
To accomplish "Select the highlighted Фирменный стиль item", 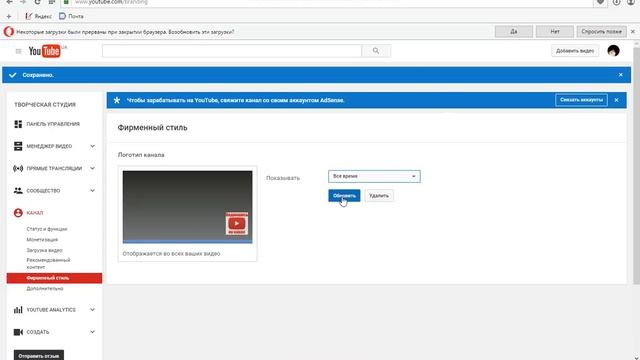I will point(54,278).
